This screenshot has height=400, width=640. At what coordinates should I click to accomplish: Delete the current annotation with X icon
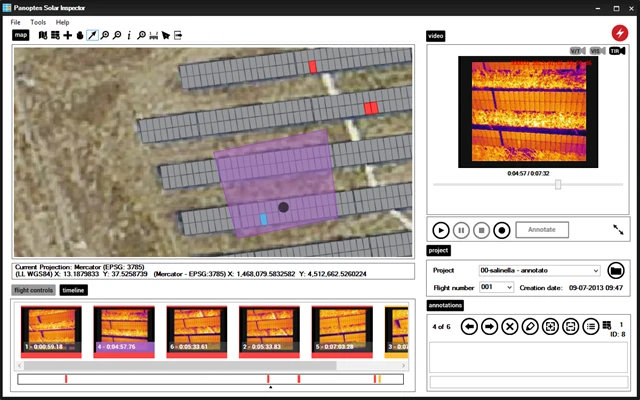(510, 326)
